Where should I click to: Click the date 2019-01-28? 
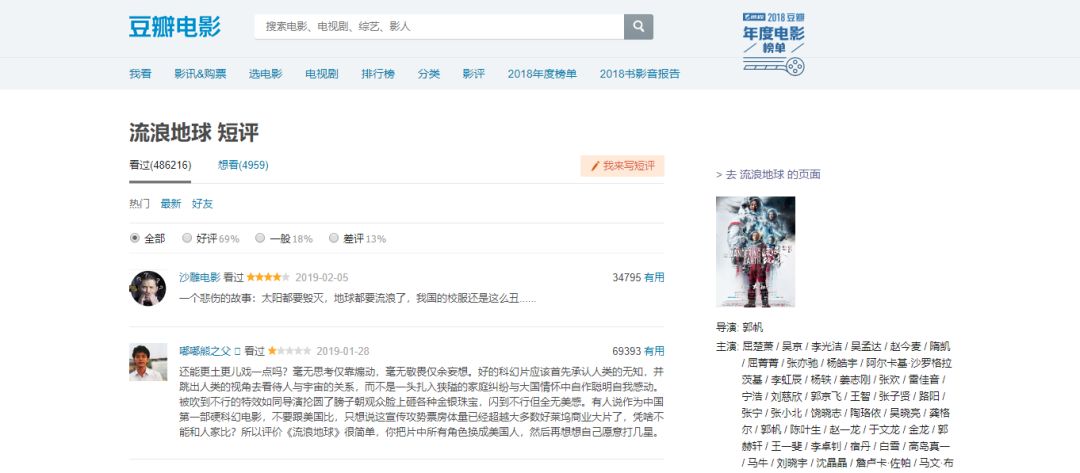(x=343, y=351)
